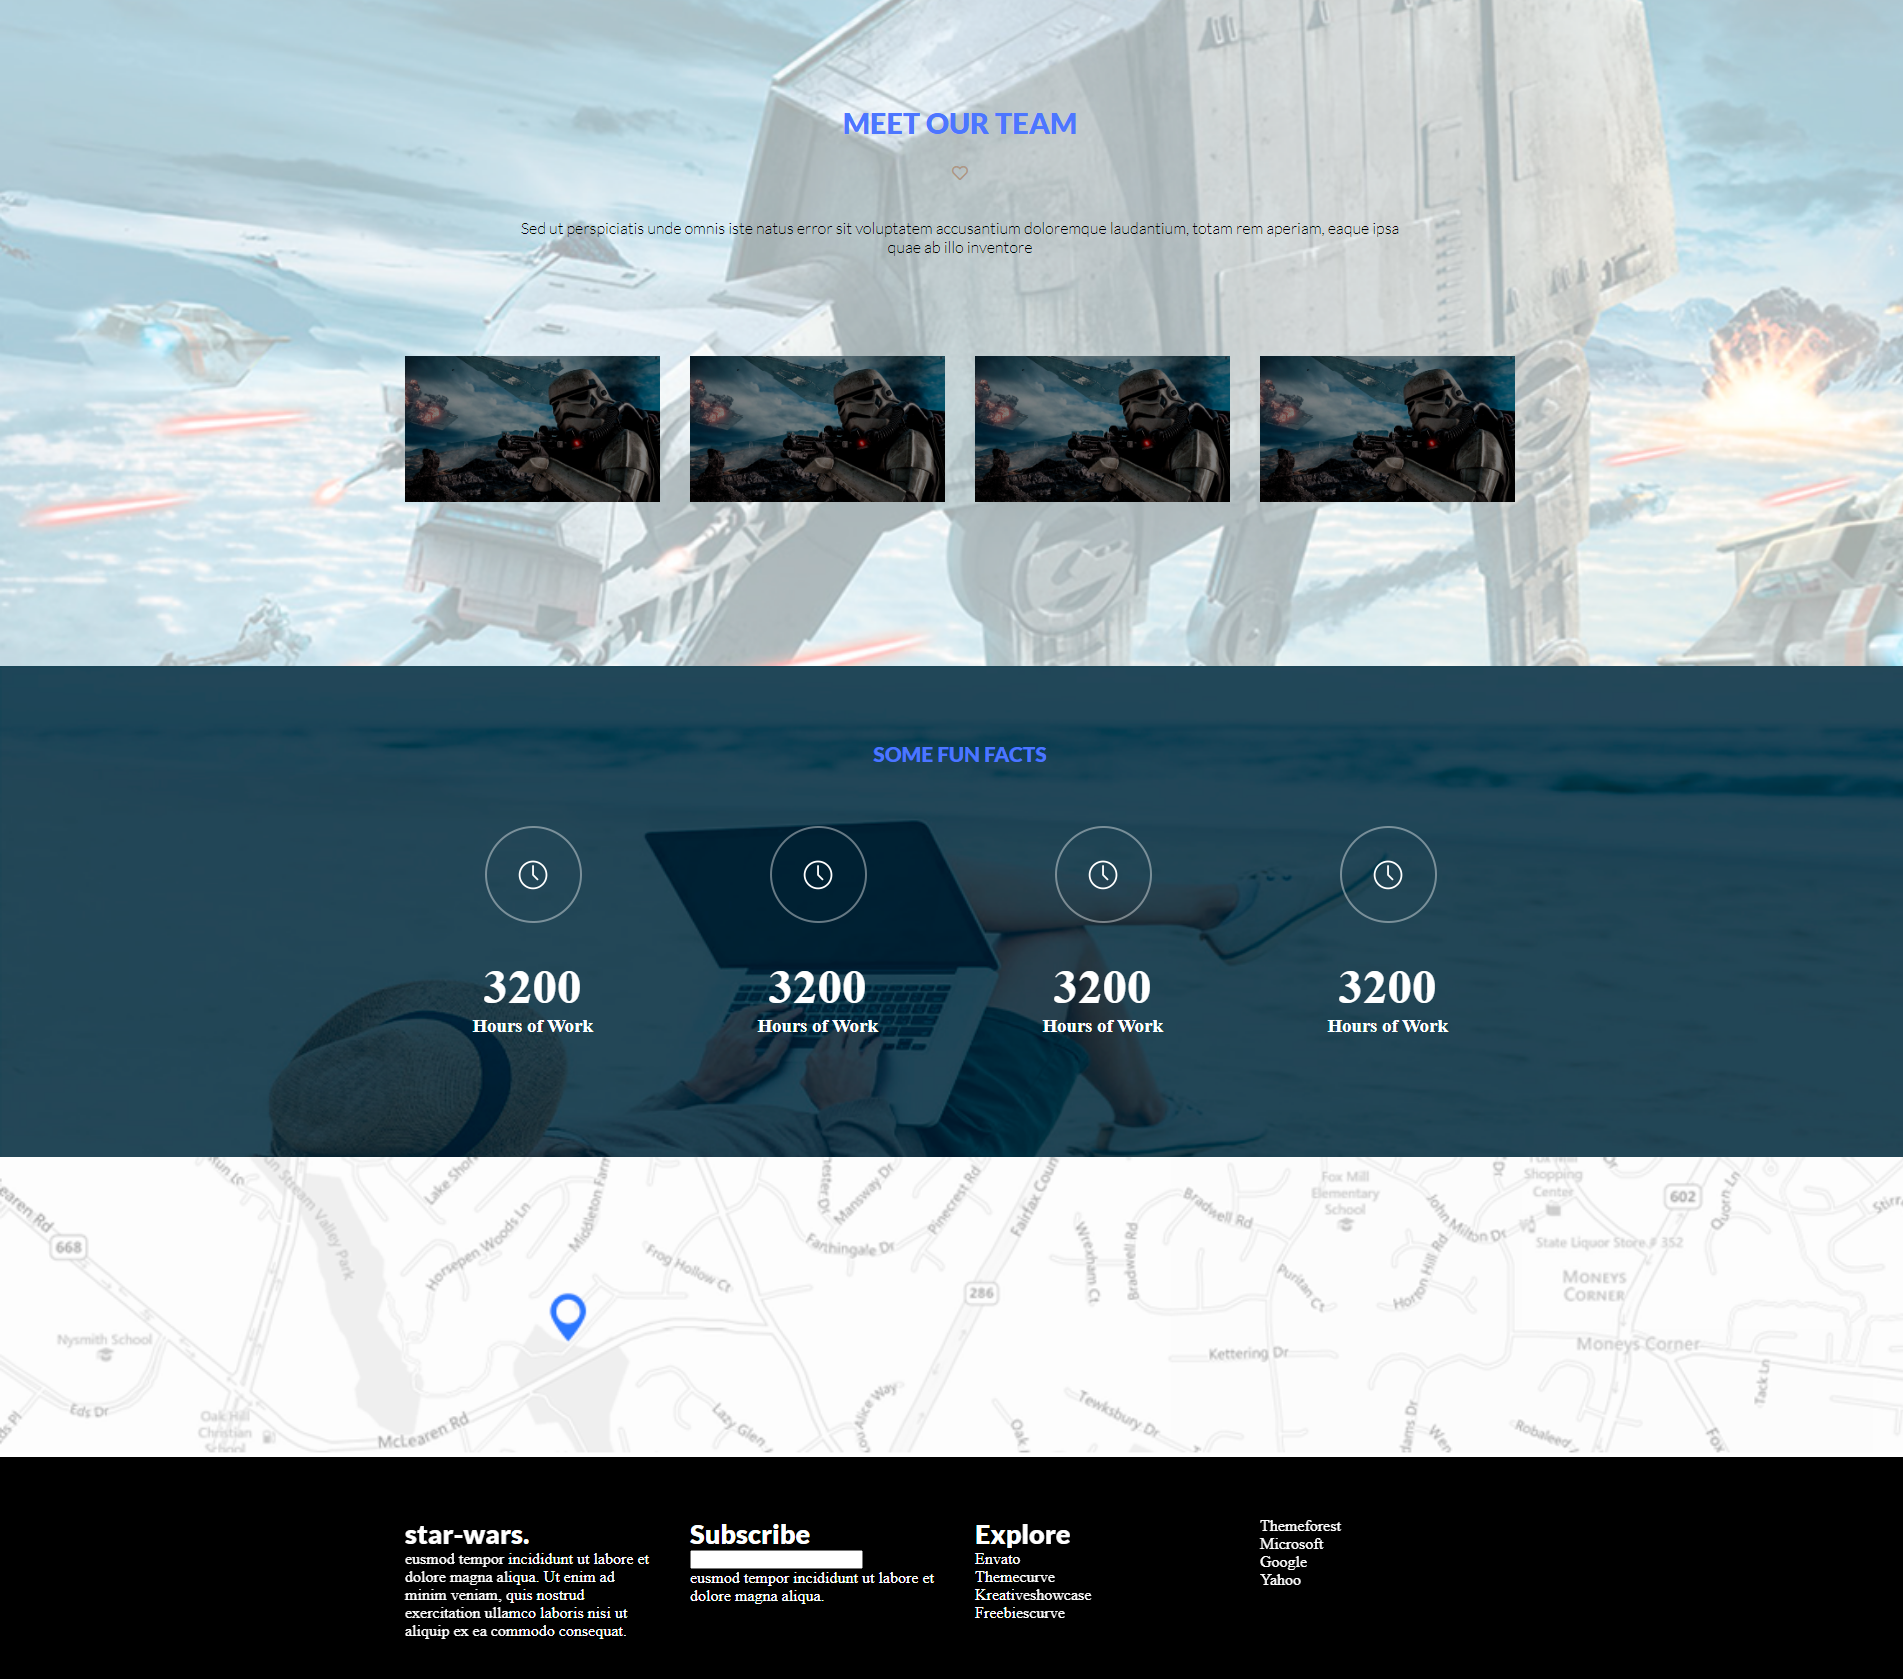Click the description text beneath Subscribe input

812,1587
